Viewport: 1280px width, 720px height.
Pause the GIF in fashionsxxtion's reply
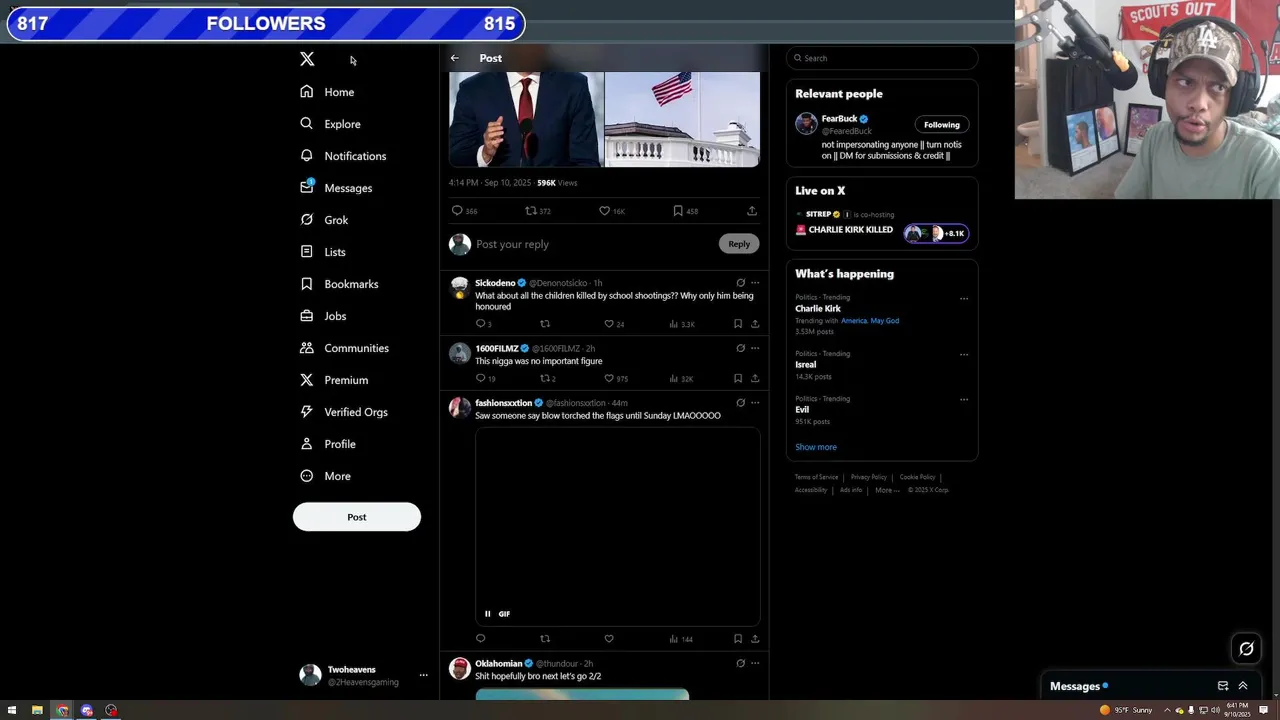click(488, 614)
